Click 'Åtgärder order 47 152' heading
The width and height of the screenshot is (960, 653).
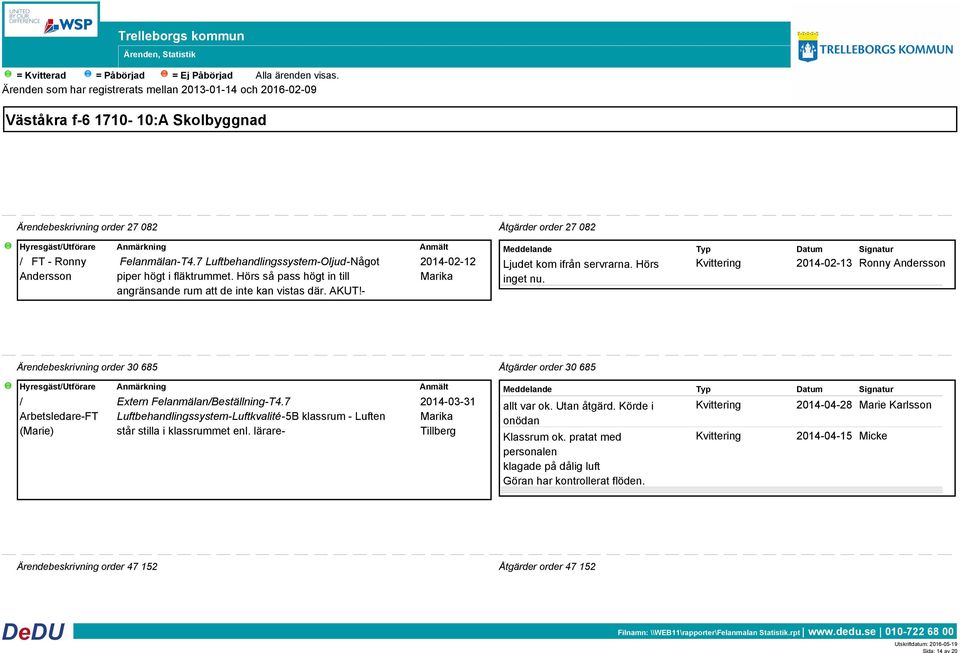(547, 567)
